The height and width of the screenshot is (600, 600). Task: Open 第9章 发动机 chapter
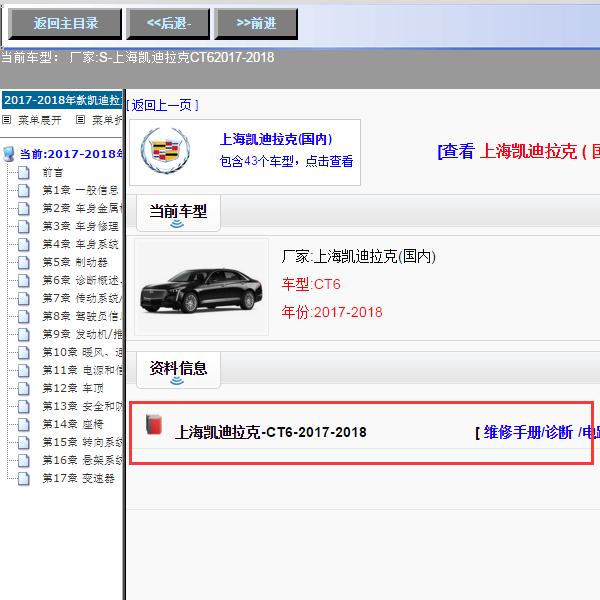coord(82,334)
